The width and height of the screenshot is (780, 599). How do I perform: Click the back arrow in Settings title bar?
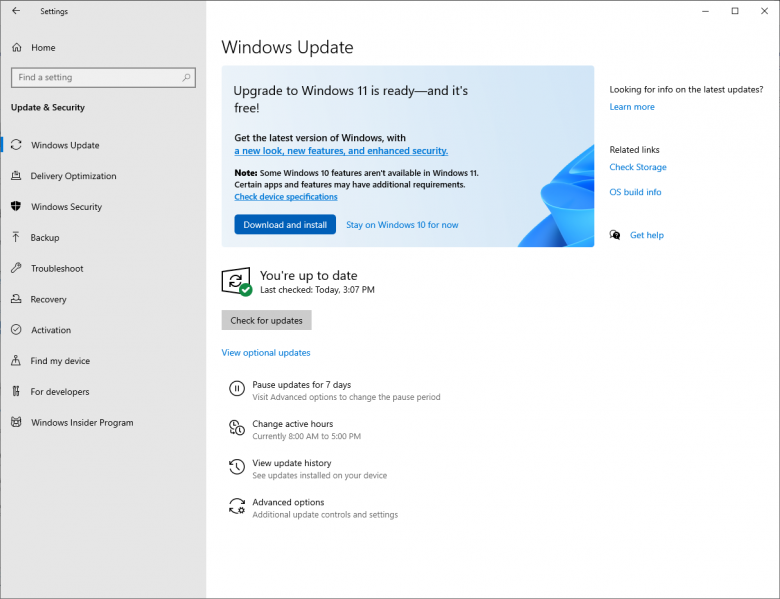point(15,11)
